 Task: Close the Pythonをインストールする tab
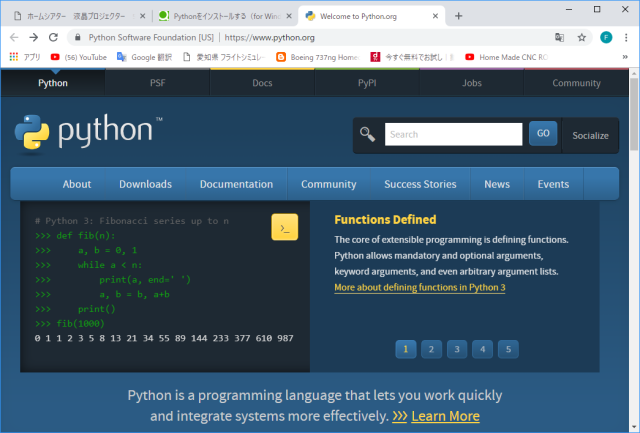(289, 16)
